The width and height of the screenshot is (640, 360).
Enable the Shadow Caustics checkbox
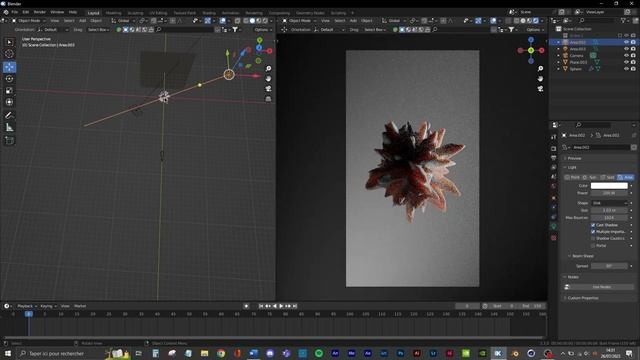[593, 238]
